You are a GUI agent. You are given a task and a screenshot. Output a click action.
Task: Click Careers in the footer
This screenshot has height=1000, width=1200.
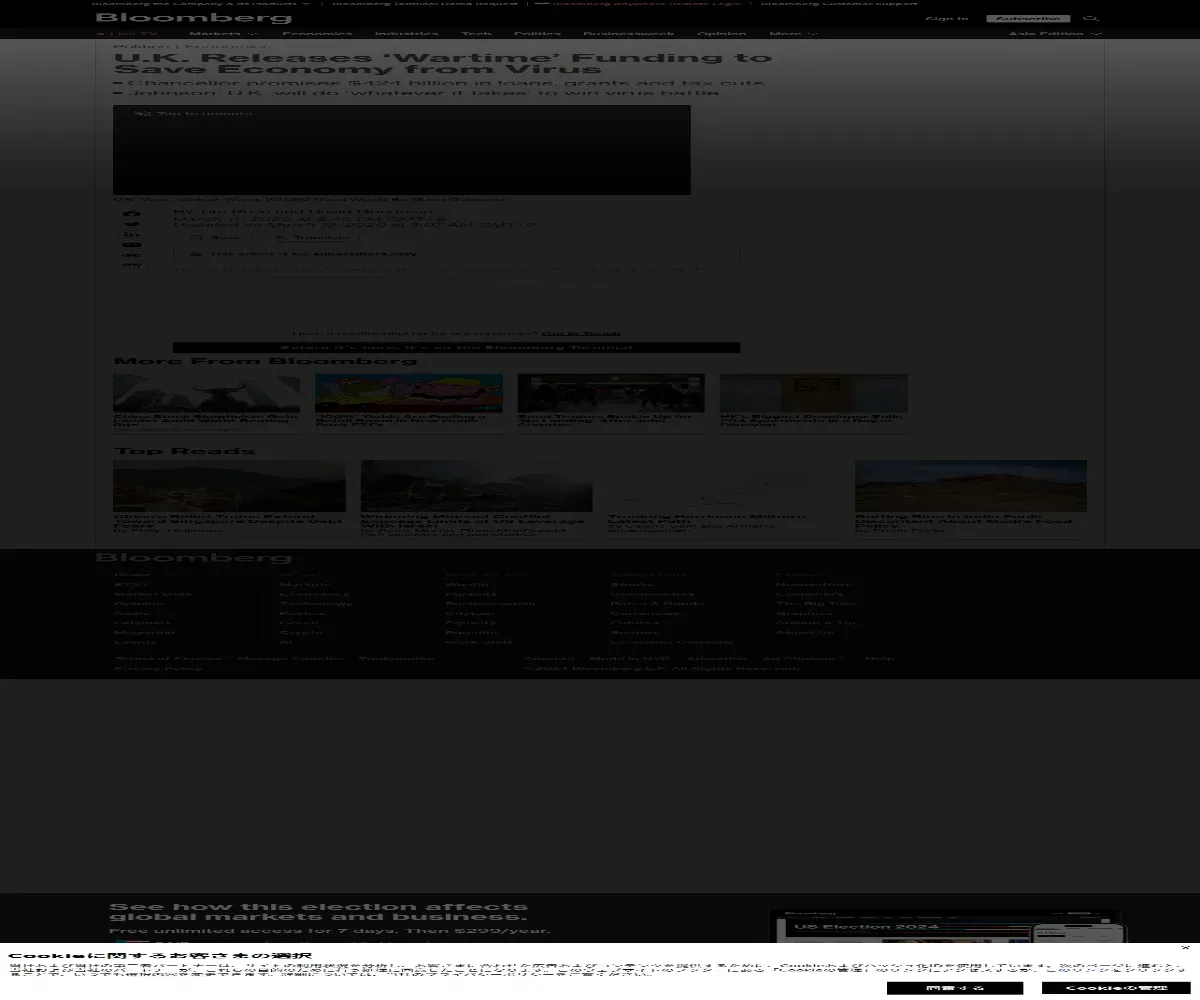click(x=549, y=659)
